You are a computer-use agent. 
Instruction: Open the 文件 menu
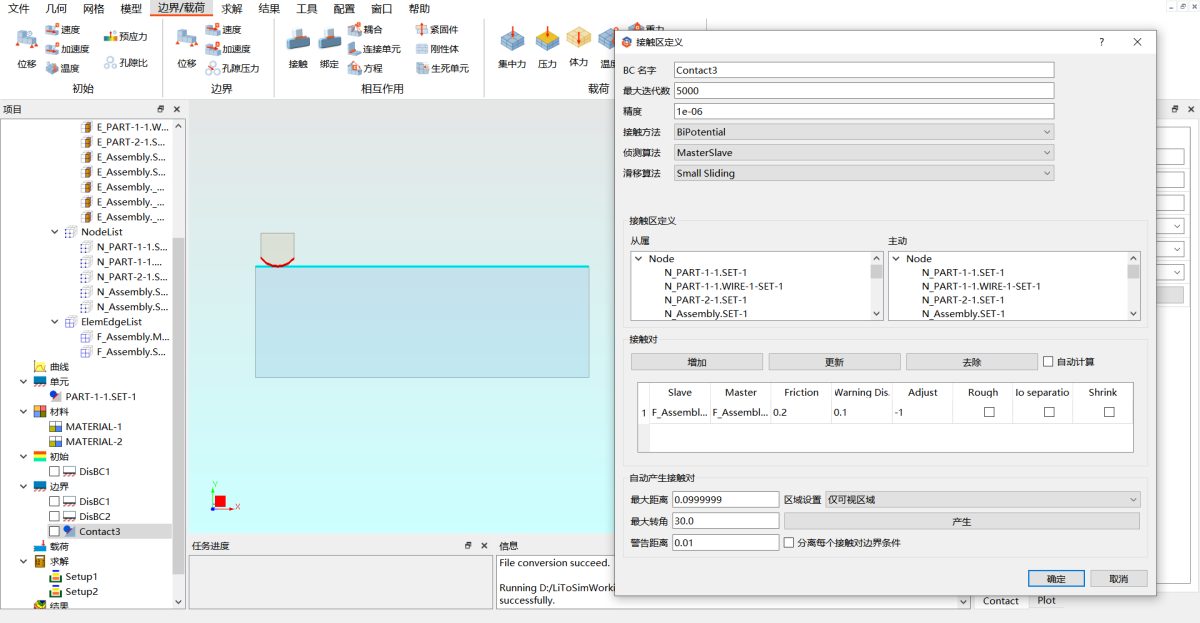click(x=19, y=8)
